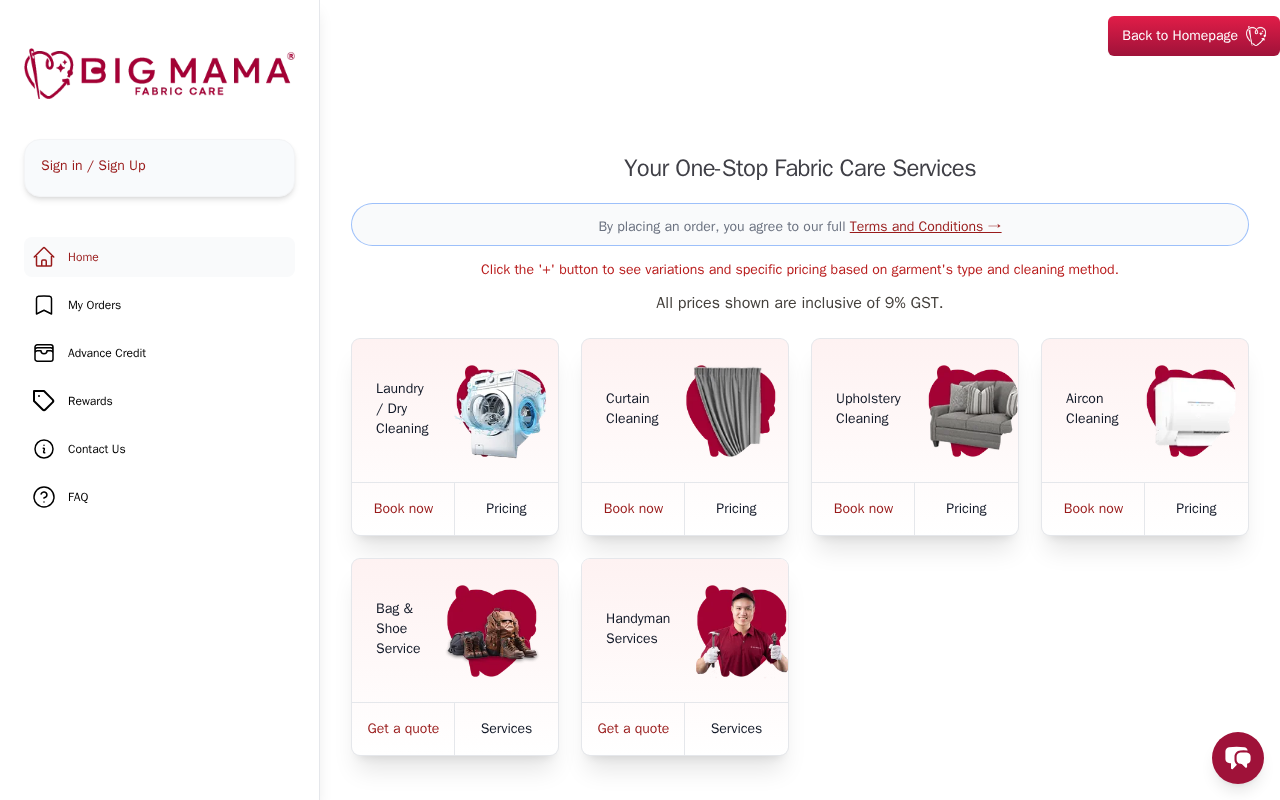The image size is (1280, 800).
Task: Click the My Orders bookmark icon
Action: [x=44, y=305]
